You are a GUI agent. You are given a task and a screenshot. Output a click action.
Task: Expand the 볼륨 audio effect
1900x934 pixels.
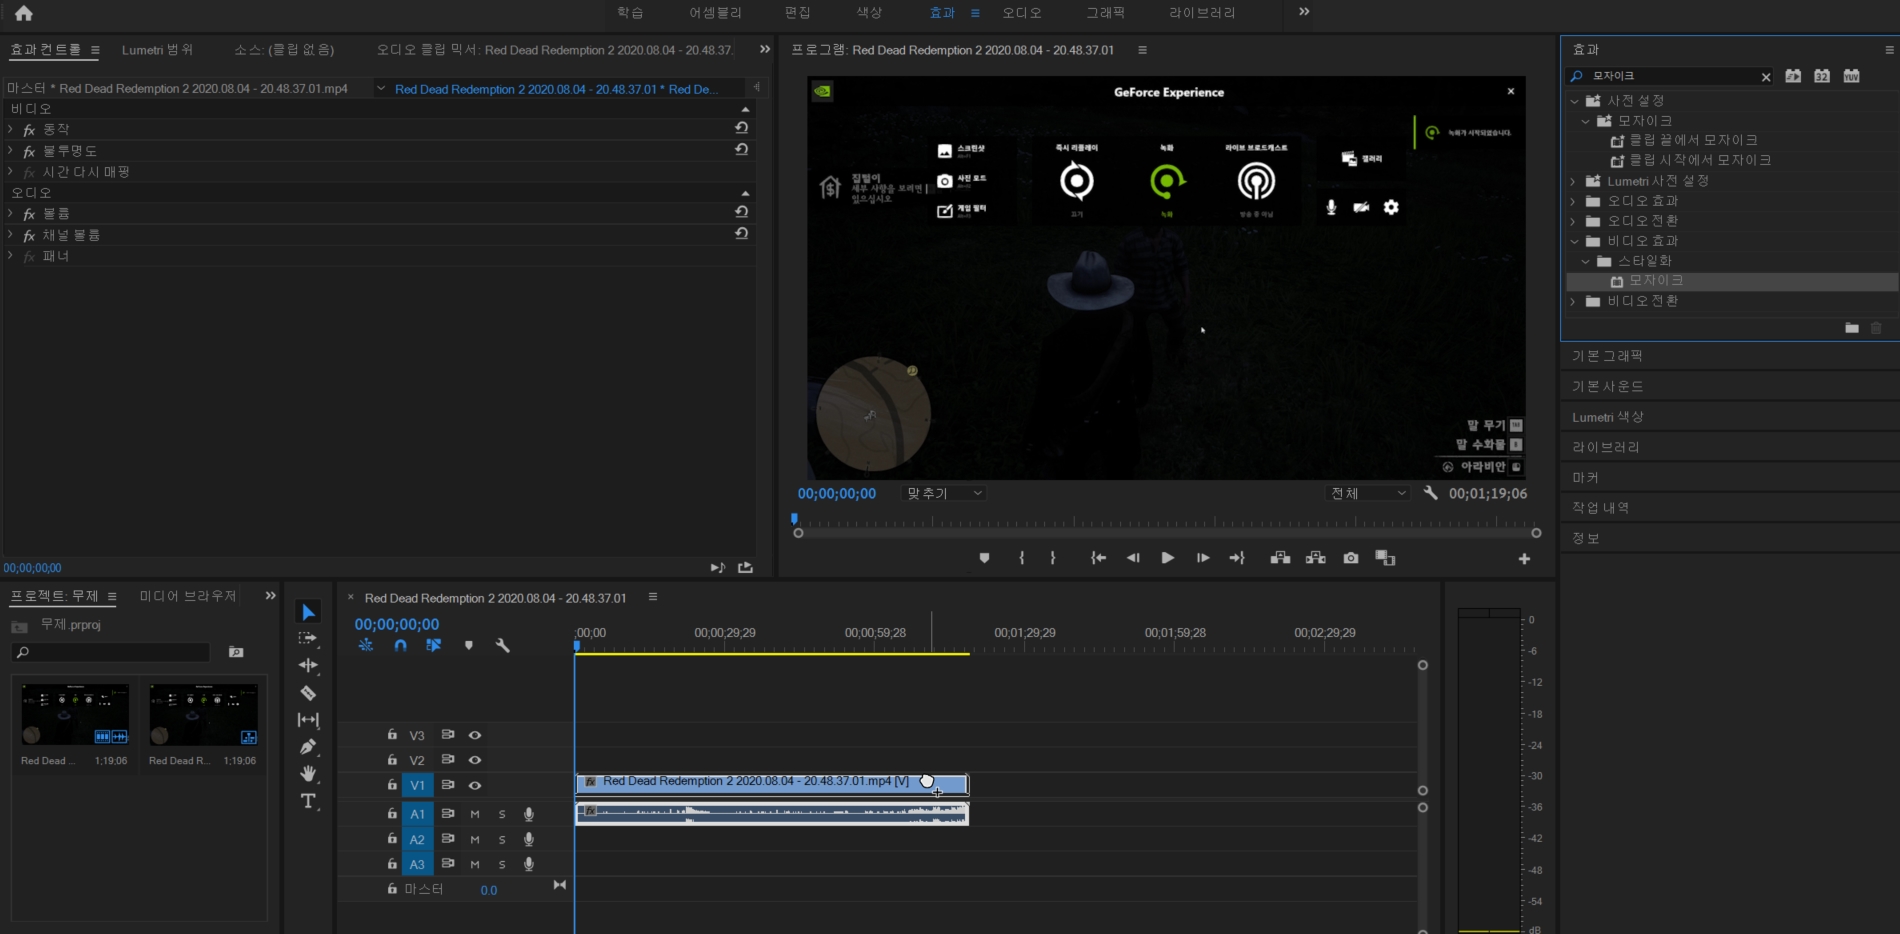click(x=10, y=213)
